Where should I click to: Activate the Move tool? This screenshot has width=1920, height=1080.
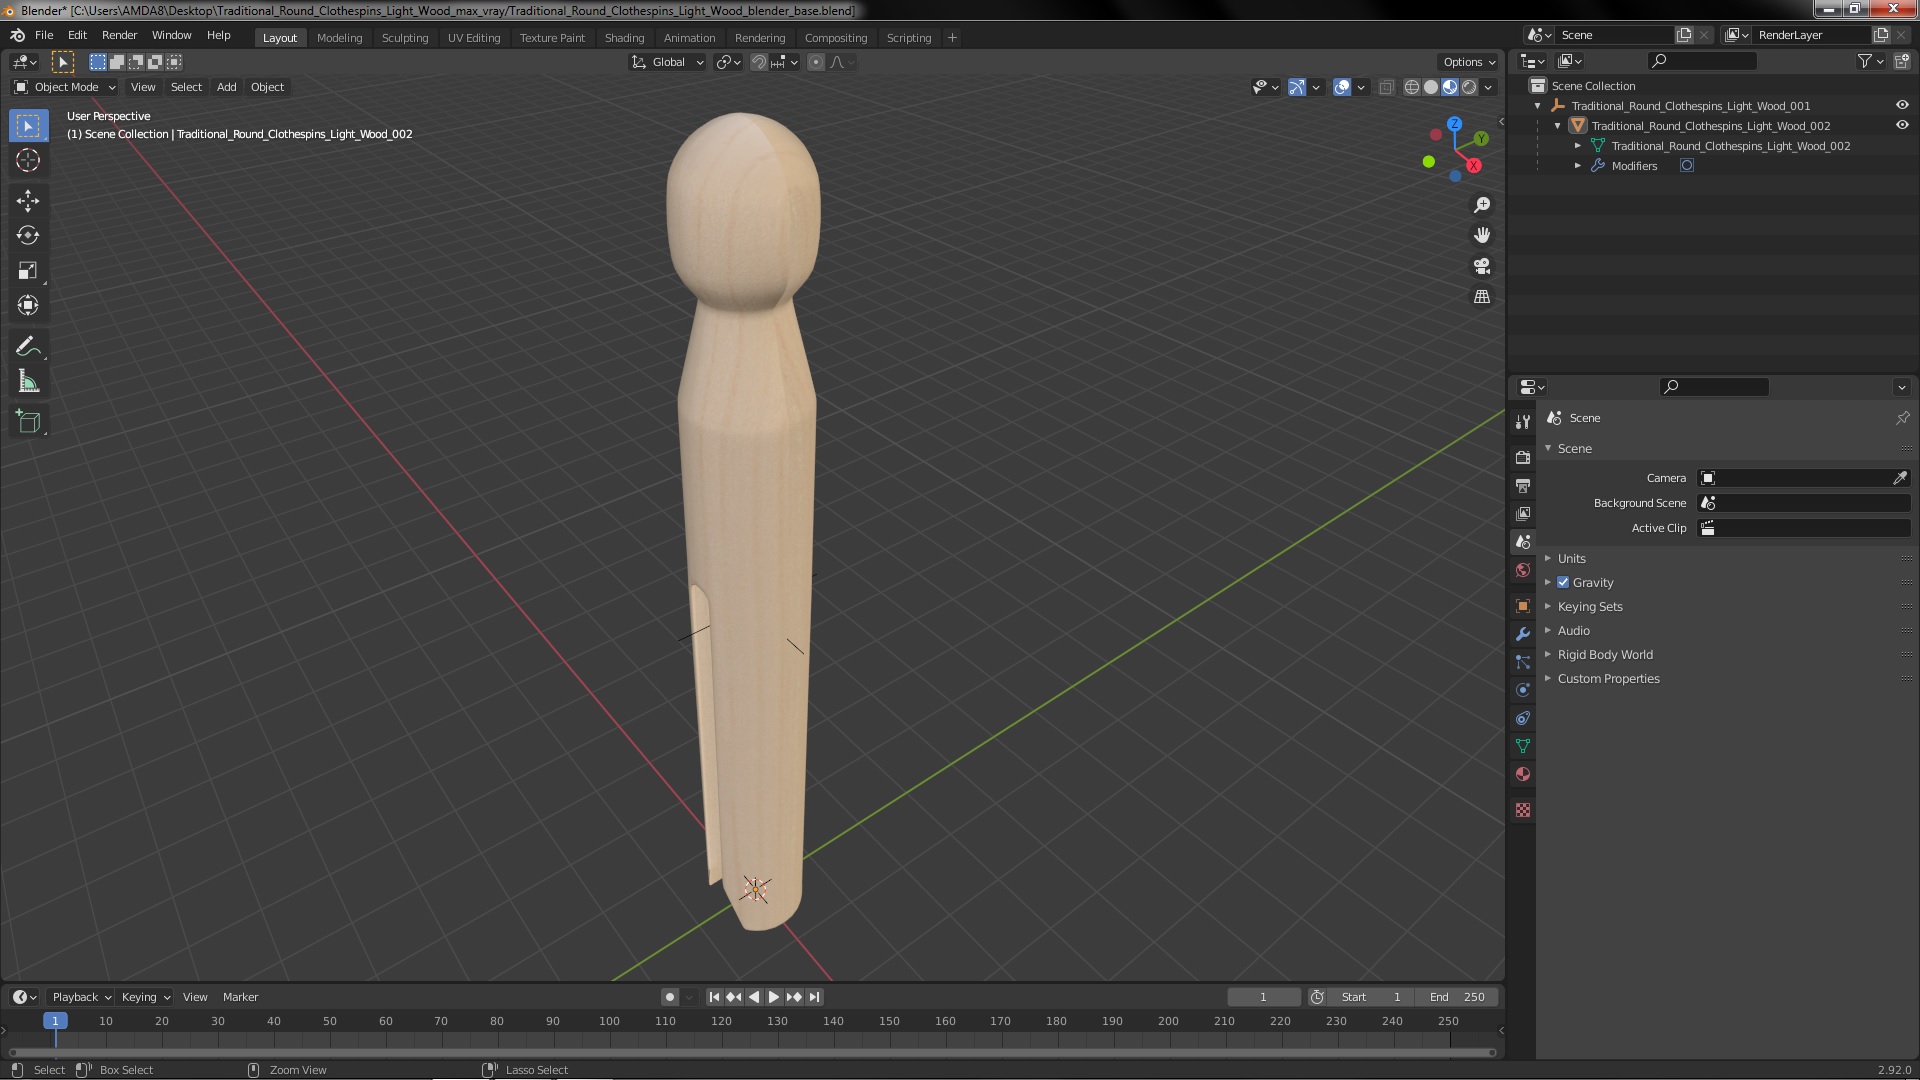28,201
